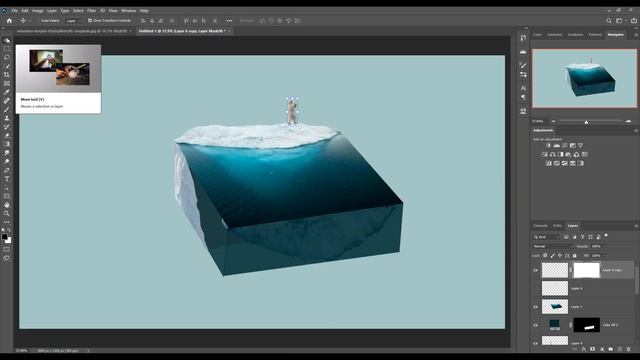
Task: Select the Lasso tool
Action: tap(7, 58)
